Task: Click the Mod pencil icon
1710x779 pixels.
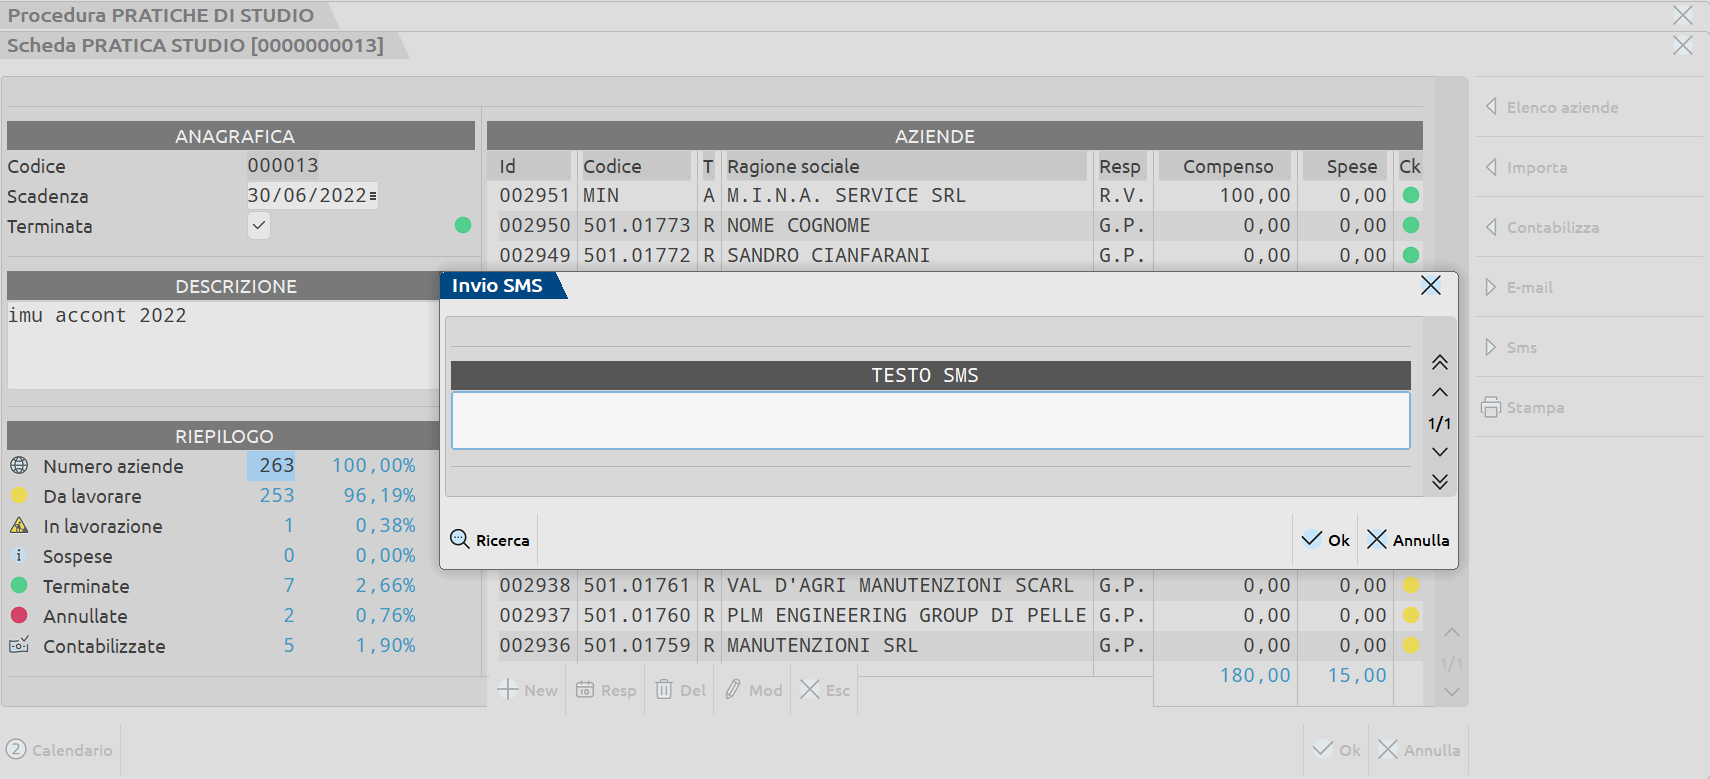Action: (733, 690)
